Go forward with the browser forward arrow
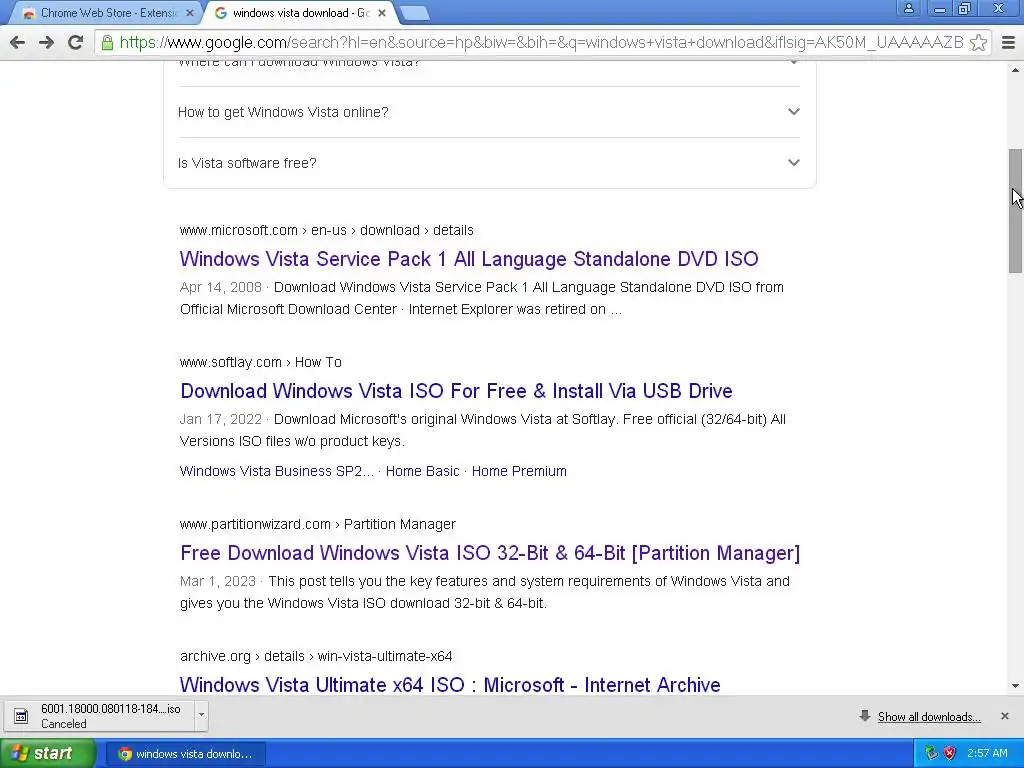1024x768 pixels. coord(46,42)
